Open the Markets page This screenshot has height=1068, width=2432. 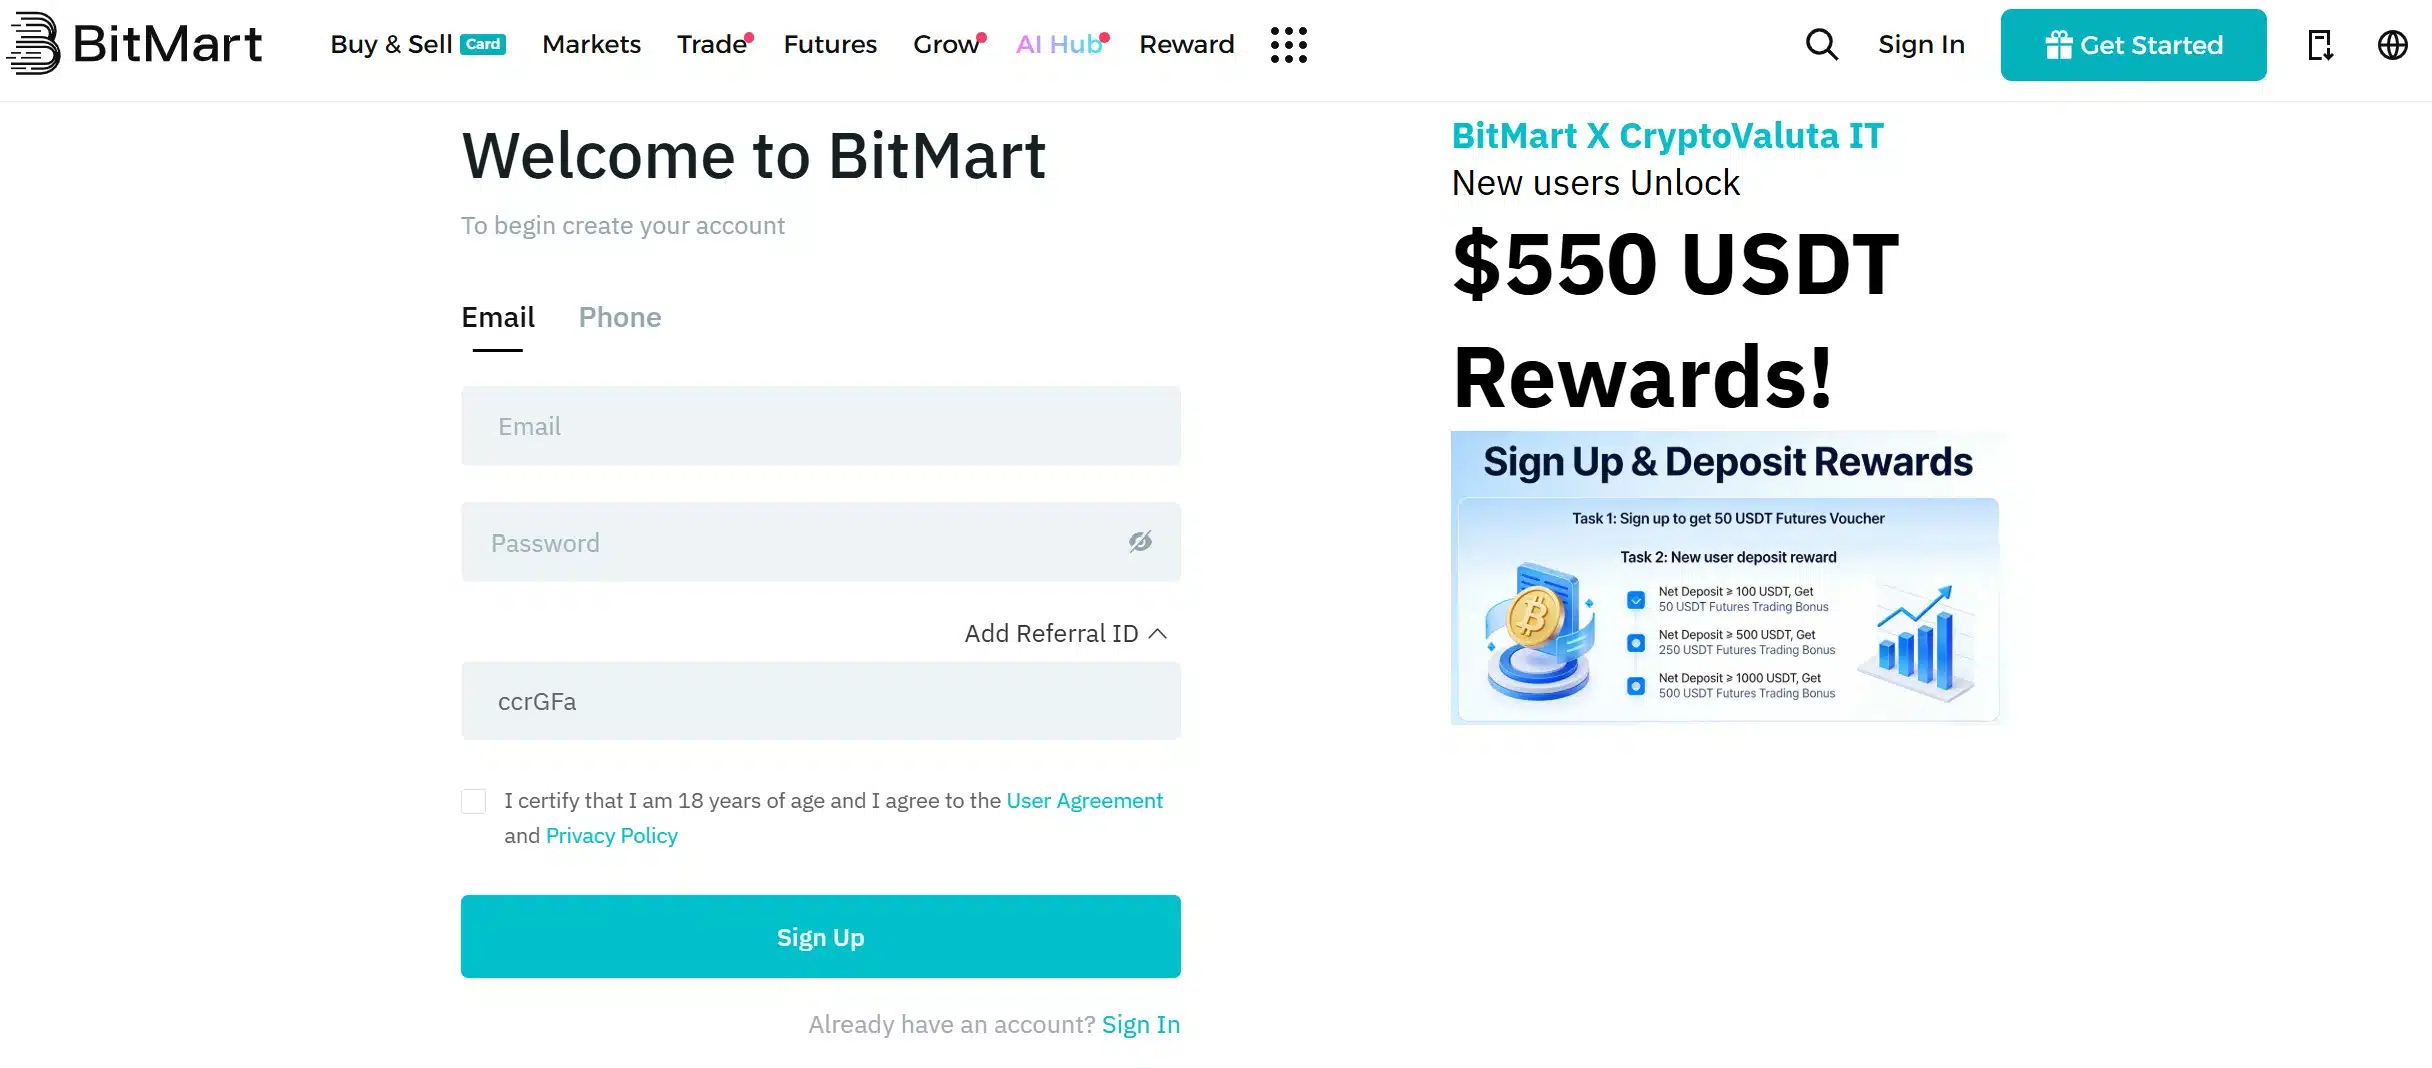coord(591,44)
